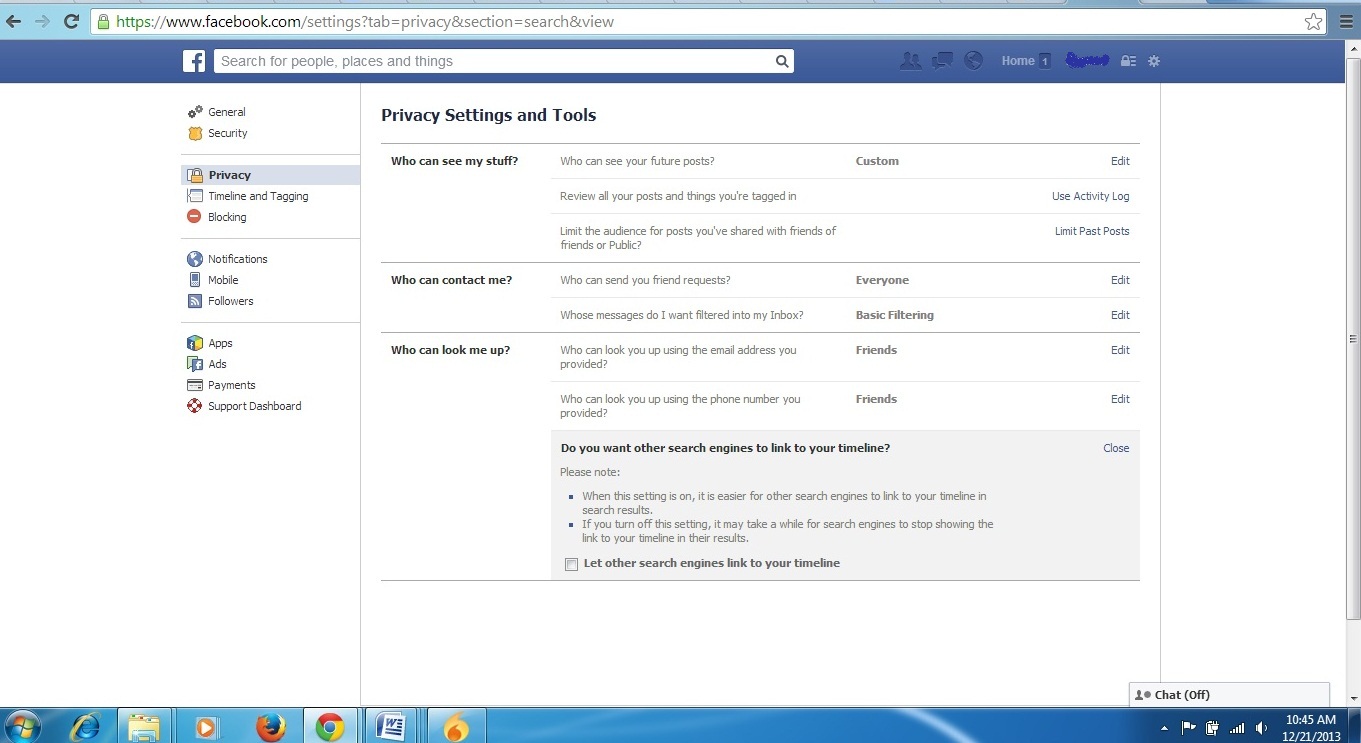Open the friend requests icon

[x=911, y=60]
